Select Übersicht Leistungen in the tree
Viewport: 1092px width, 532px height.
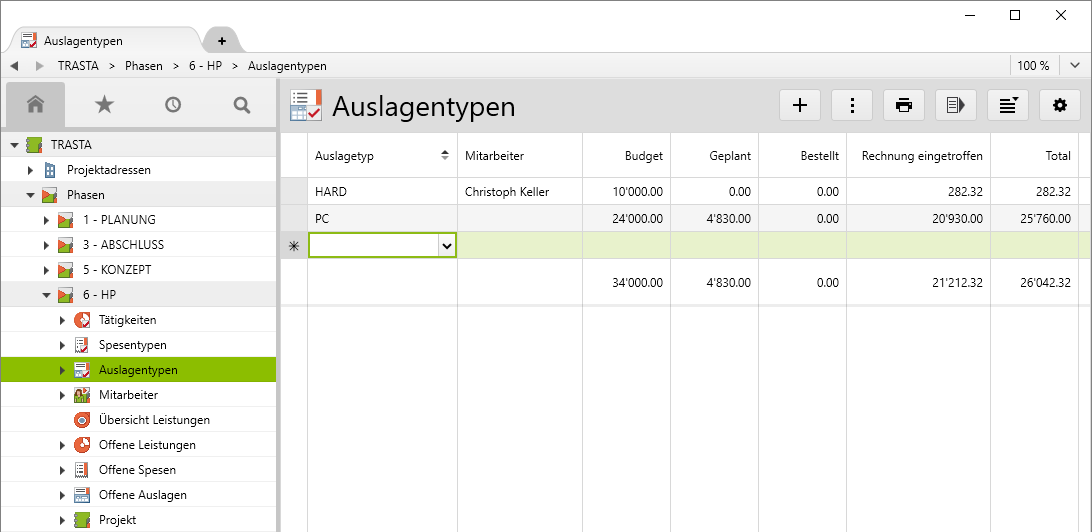click(x=154, y=420)
